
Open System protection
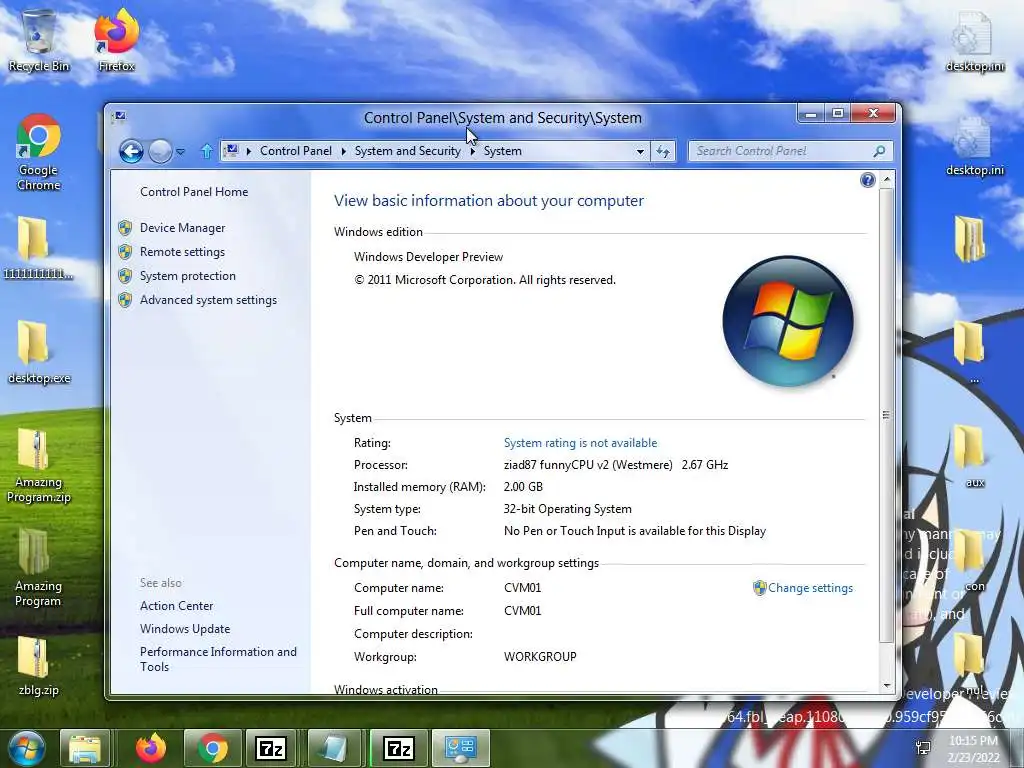coord(187,276)
